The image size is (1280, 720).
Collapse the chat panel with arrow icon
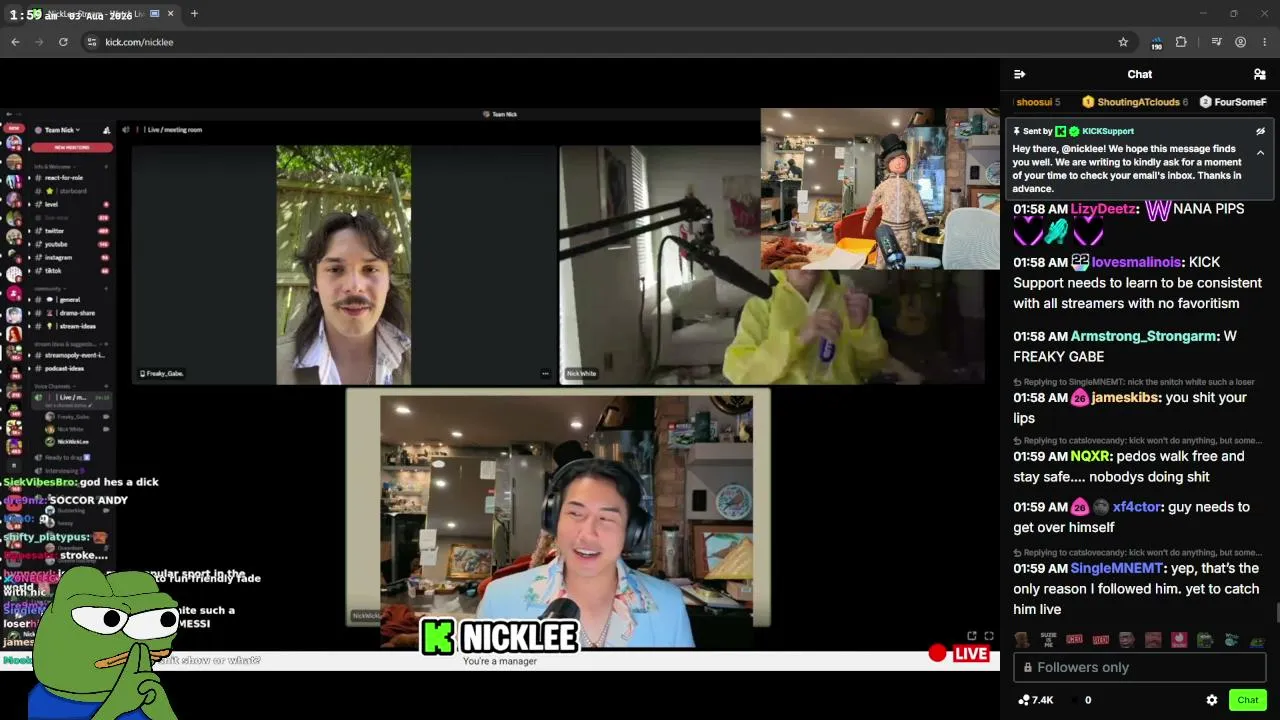pyautogui.click(x=1019, y=74)
